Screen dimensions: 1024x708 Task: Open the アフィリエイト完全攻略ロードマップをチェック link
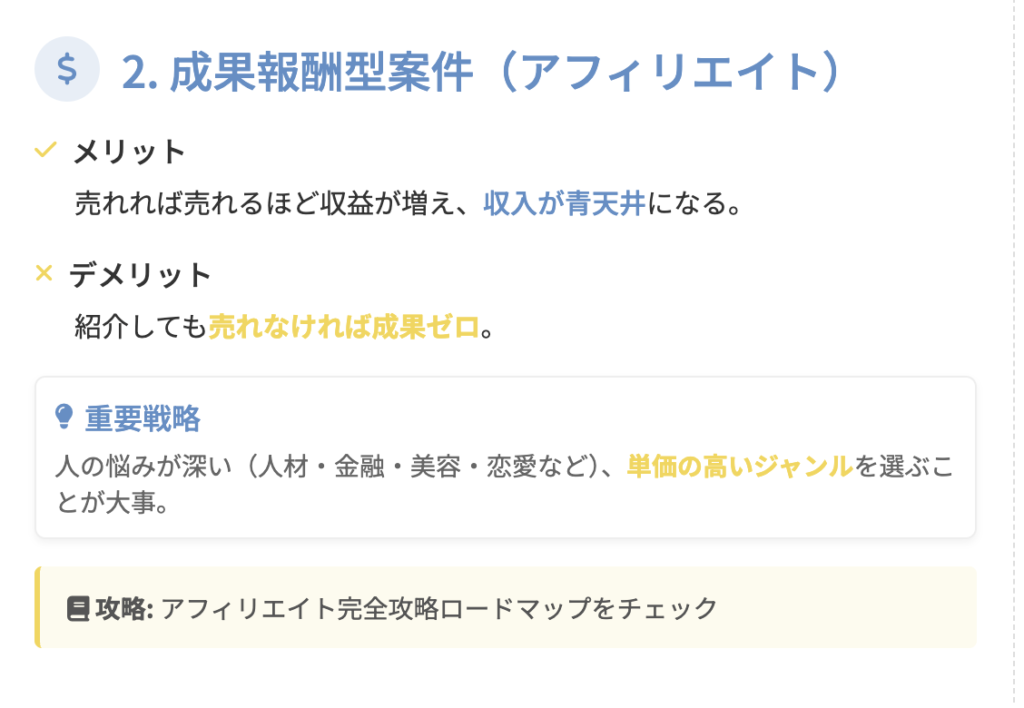[x=439, y=608]
